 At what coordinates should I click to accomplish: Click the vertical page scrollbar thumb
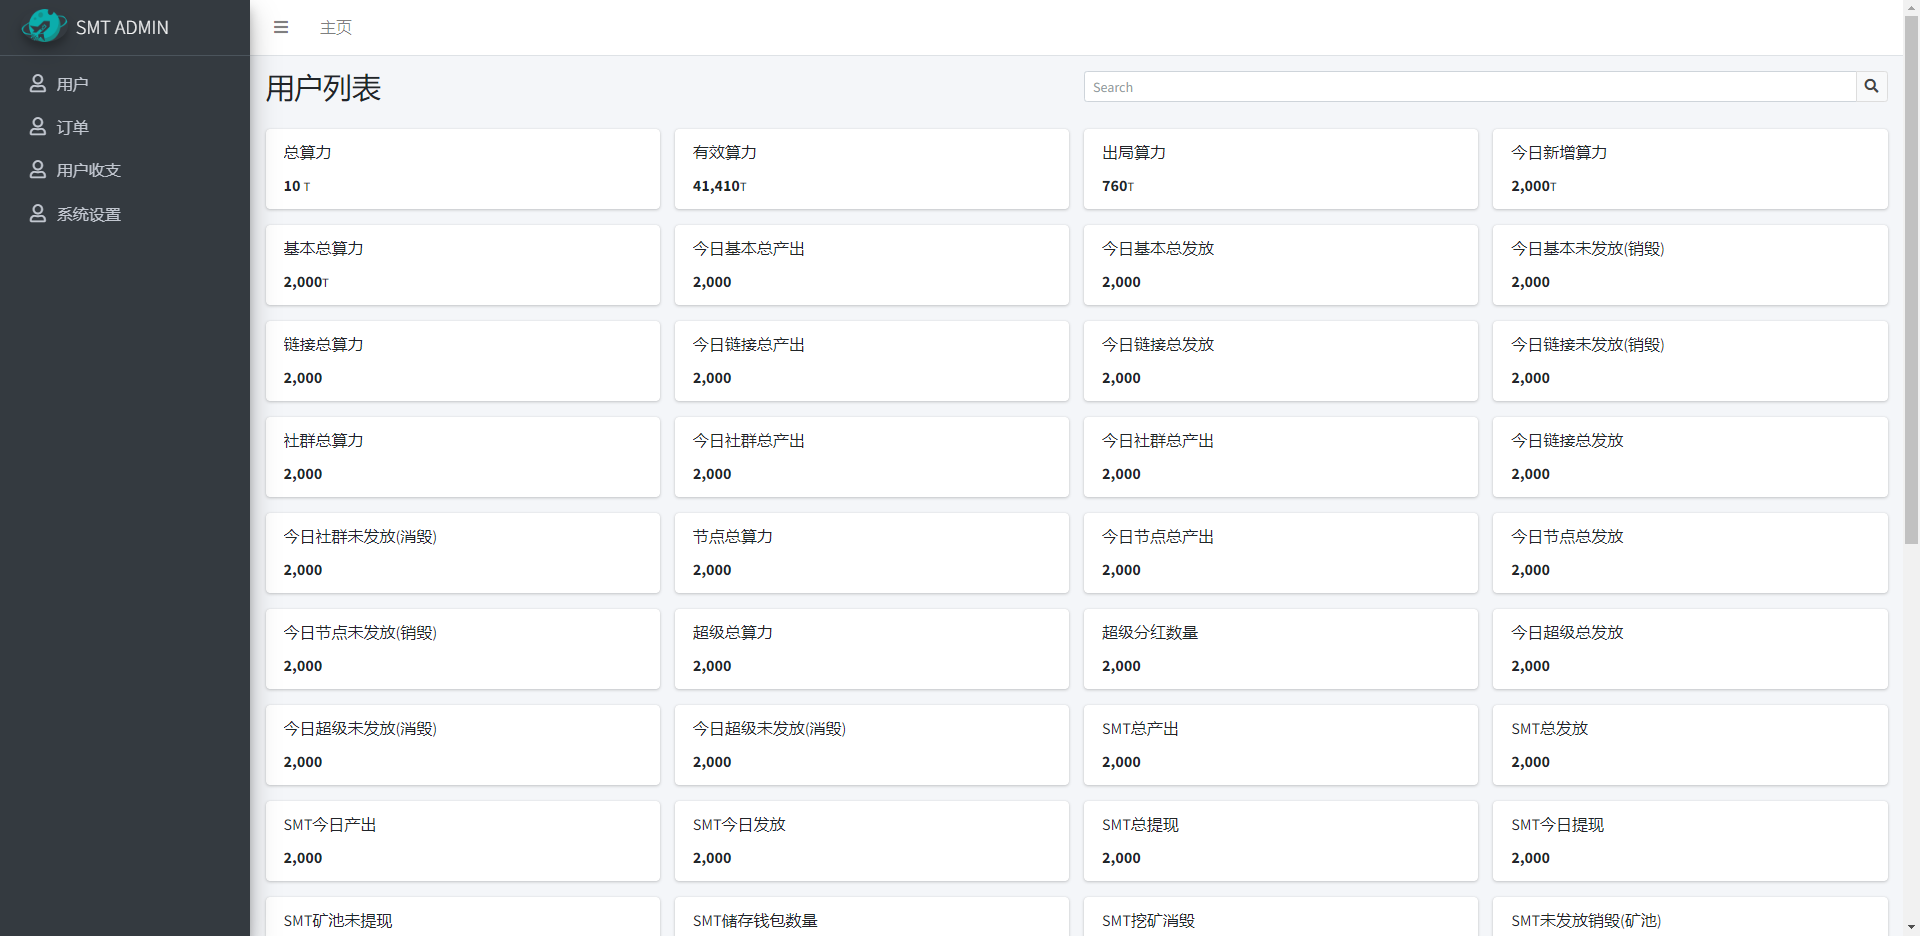[x=1911, y=280]
